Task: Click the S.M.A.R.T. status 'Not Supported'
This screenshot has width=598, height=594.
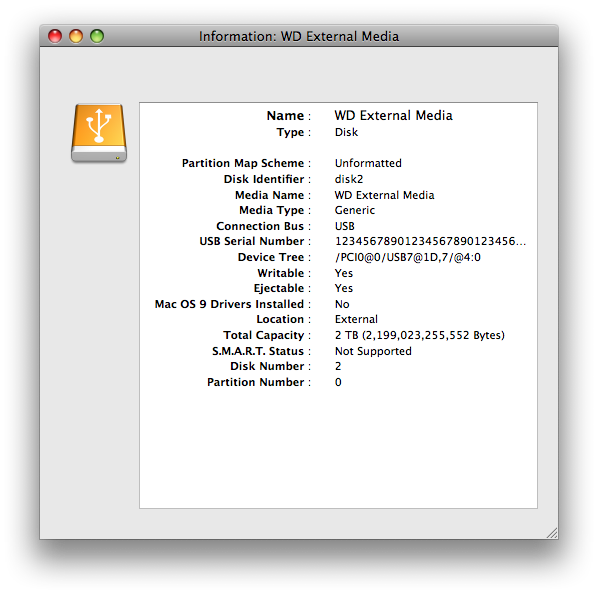Action: (373, 351)
